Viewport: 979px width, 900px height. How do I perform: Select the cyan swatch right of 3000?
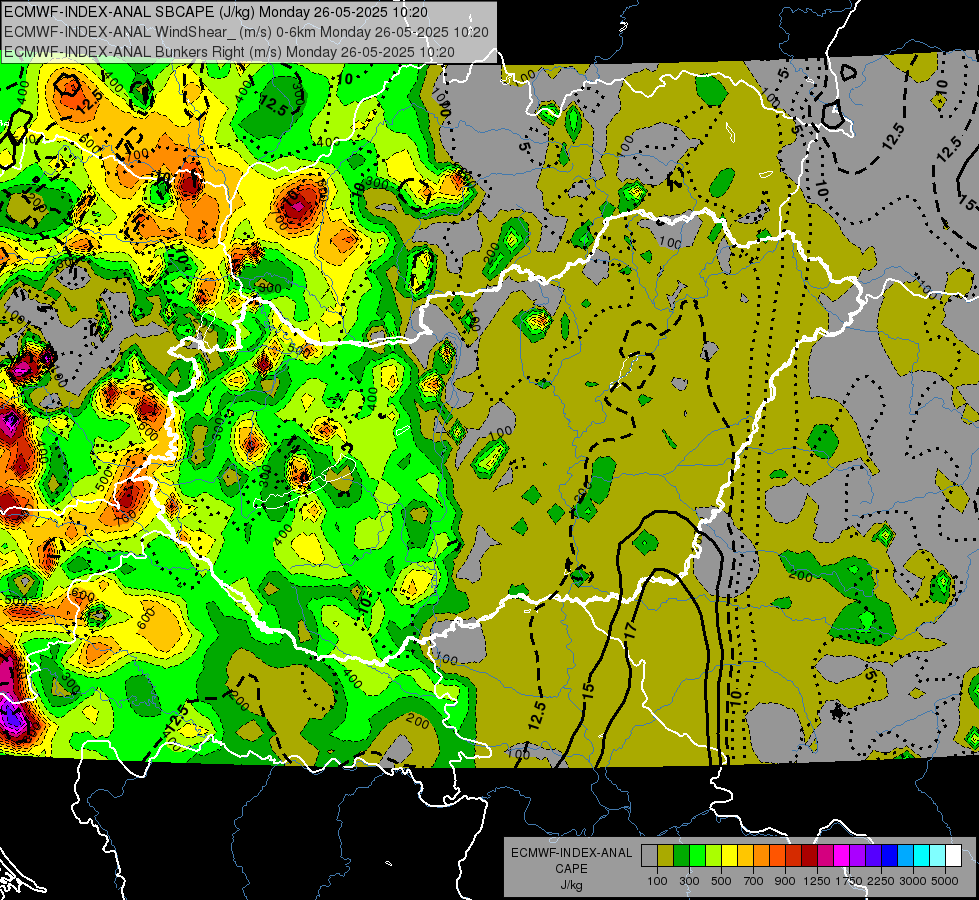coord(922,856)
